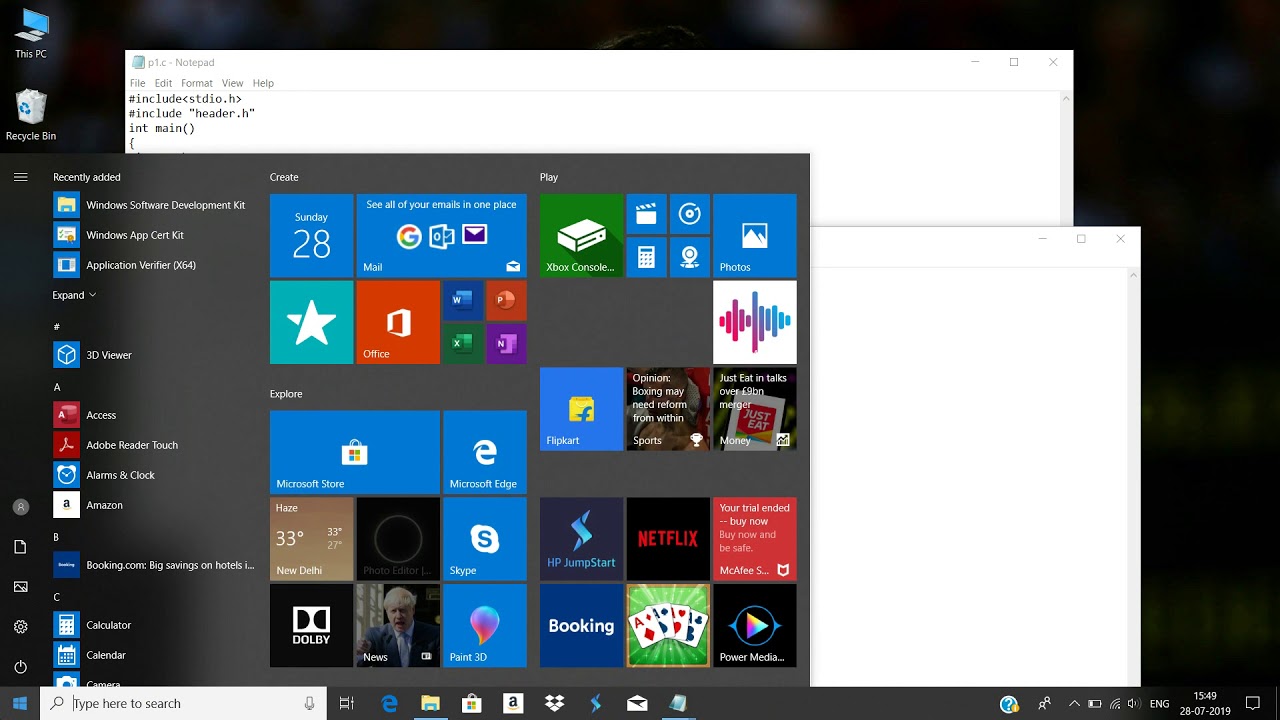The width and height of the screenshot is (1280, 720).
Task: Open Calendar from the app list
Action: tap(155, 655)
